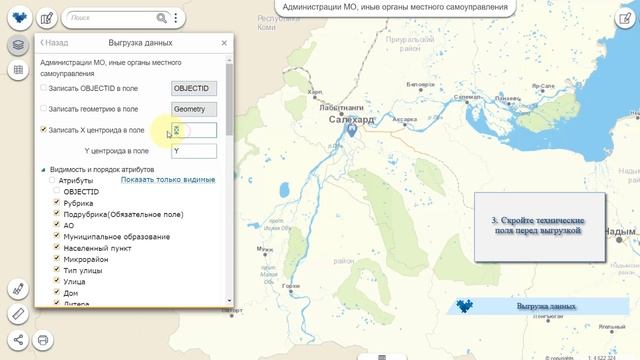This screenshot has width=640, height=360.
Task: Uncheck Муниципальное образование attribute
Action: tap(57, 236)
